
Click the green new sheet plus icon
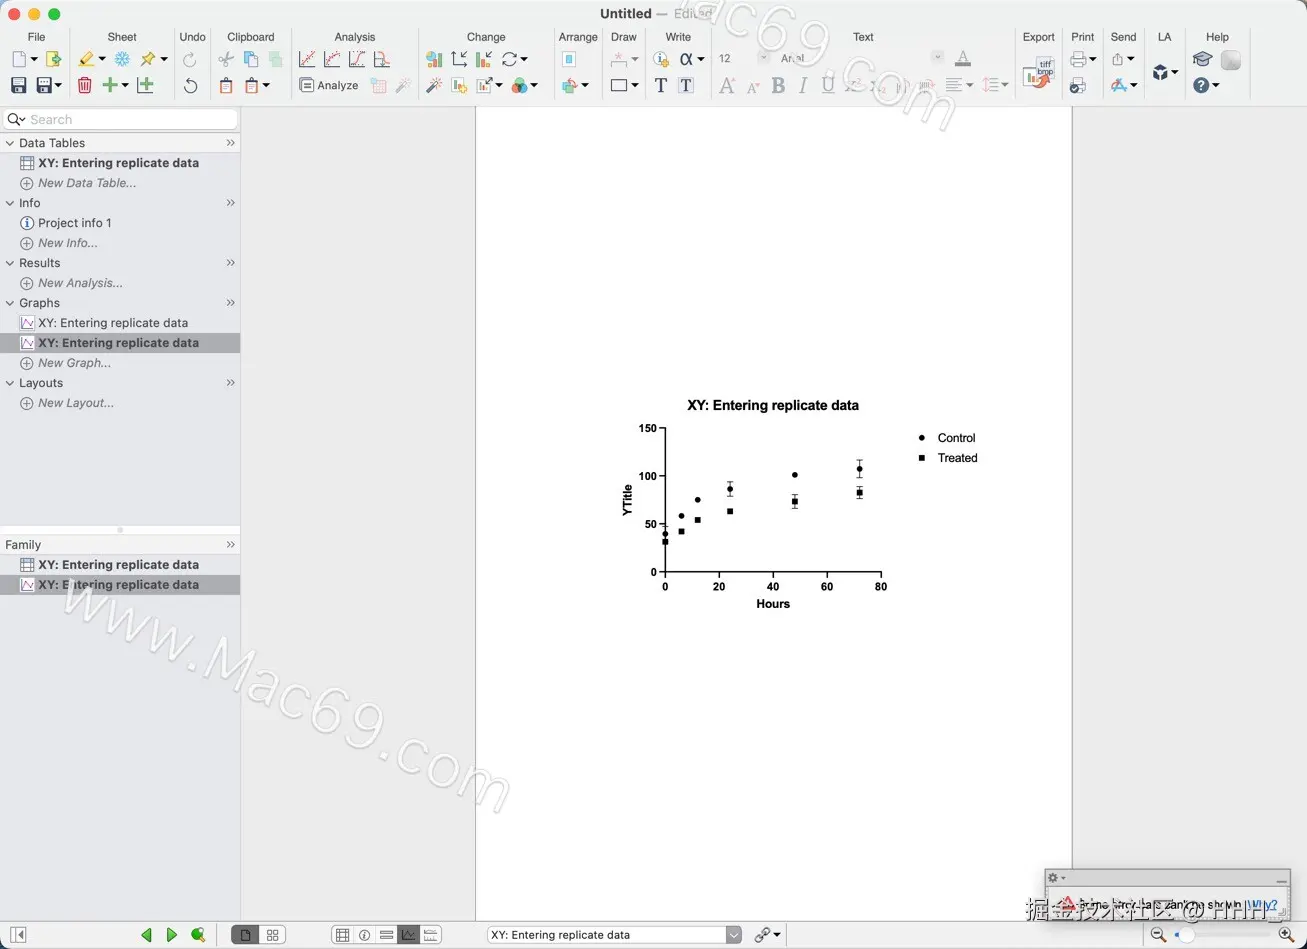(110, 86)
